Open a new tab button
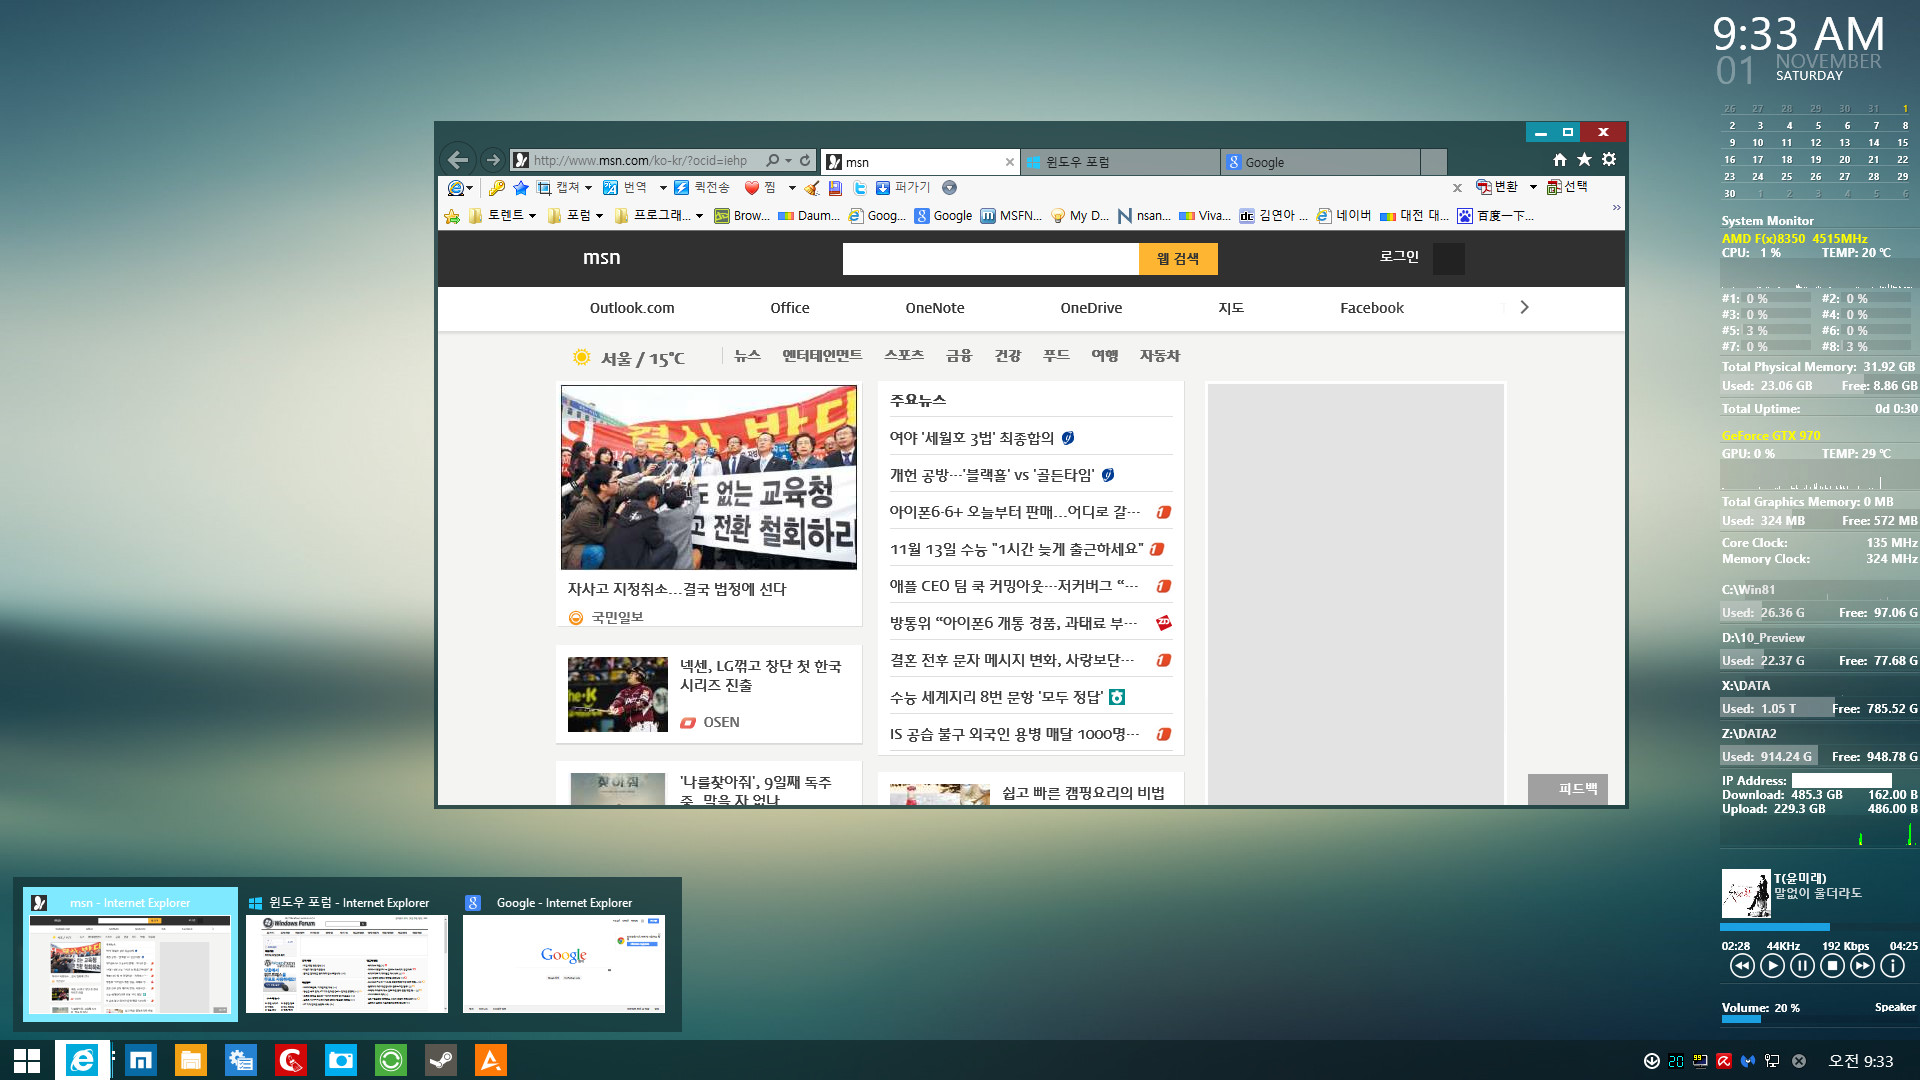The height and width of the screenshot is (1080, 1920). click(x=1433, y=162)
